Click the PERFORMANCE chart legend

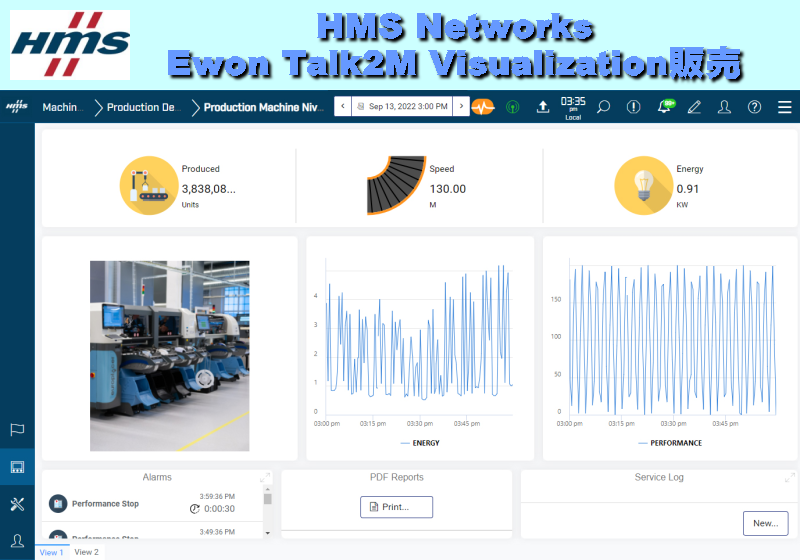click(x=670, y=443)
